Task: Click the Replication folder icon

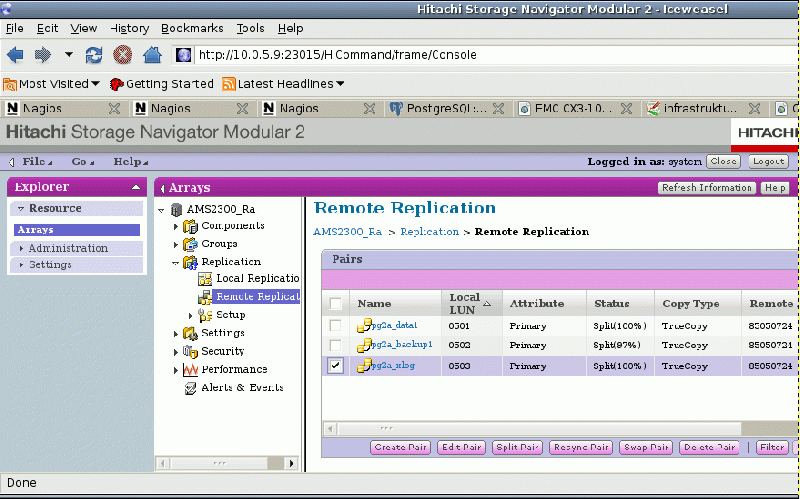Action: point(190,262)
